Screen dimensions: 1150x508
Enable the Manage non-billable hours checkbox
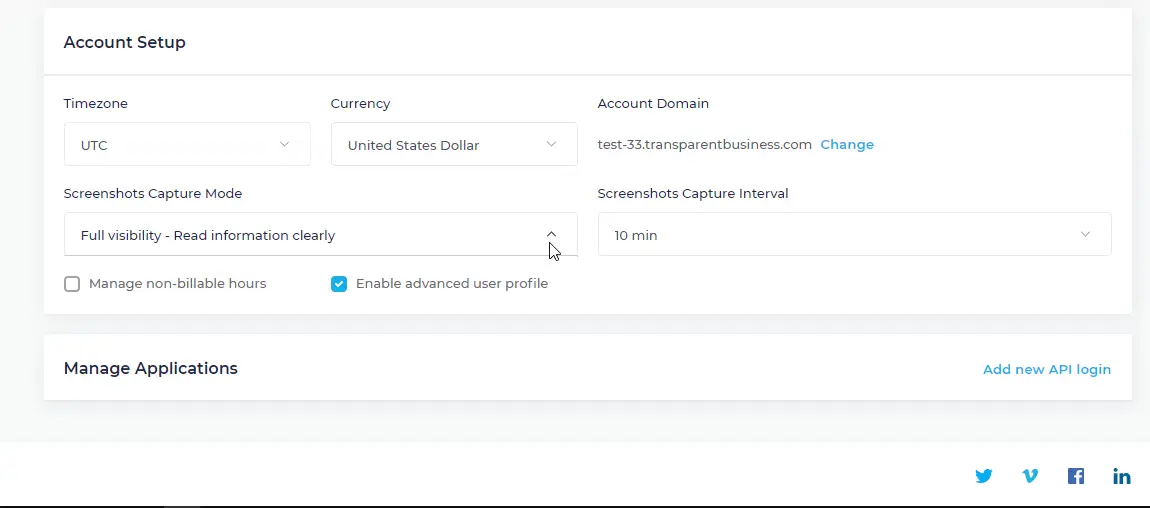click(x=72, y=284)
